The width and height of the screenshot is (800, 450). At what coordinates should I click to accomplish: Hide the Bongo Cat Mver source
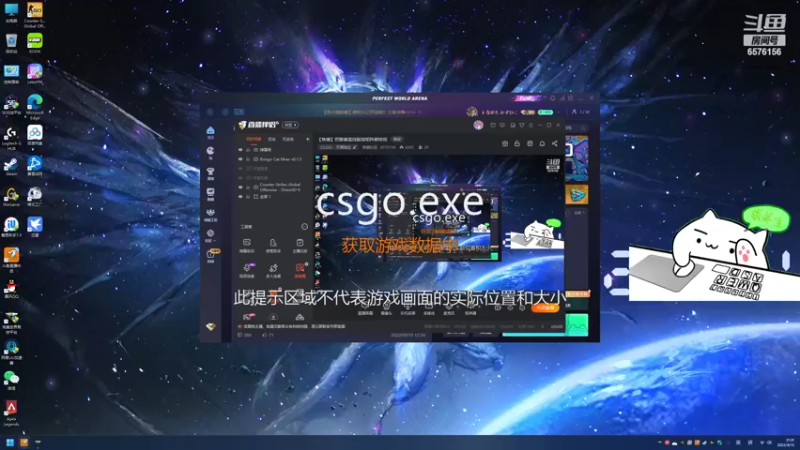tap(240, 159)
